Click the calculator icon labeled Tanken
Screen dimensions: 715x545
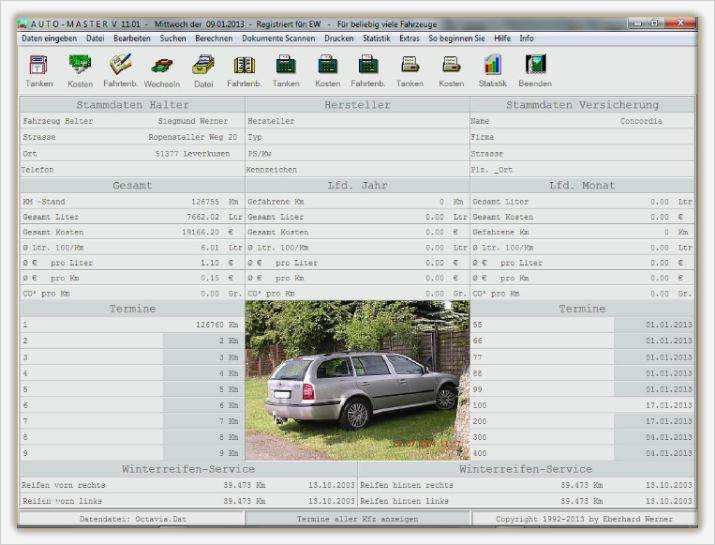pos(286,66)
